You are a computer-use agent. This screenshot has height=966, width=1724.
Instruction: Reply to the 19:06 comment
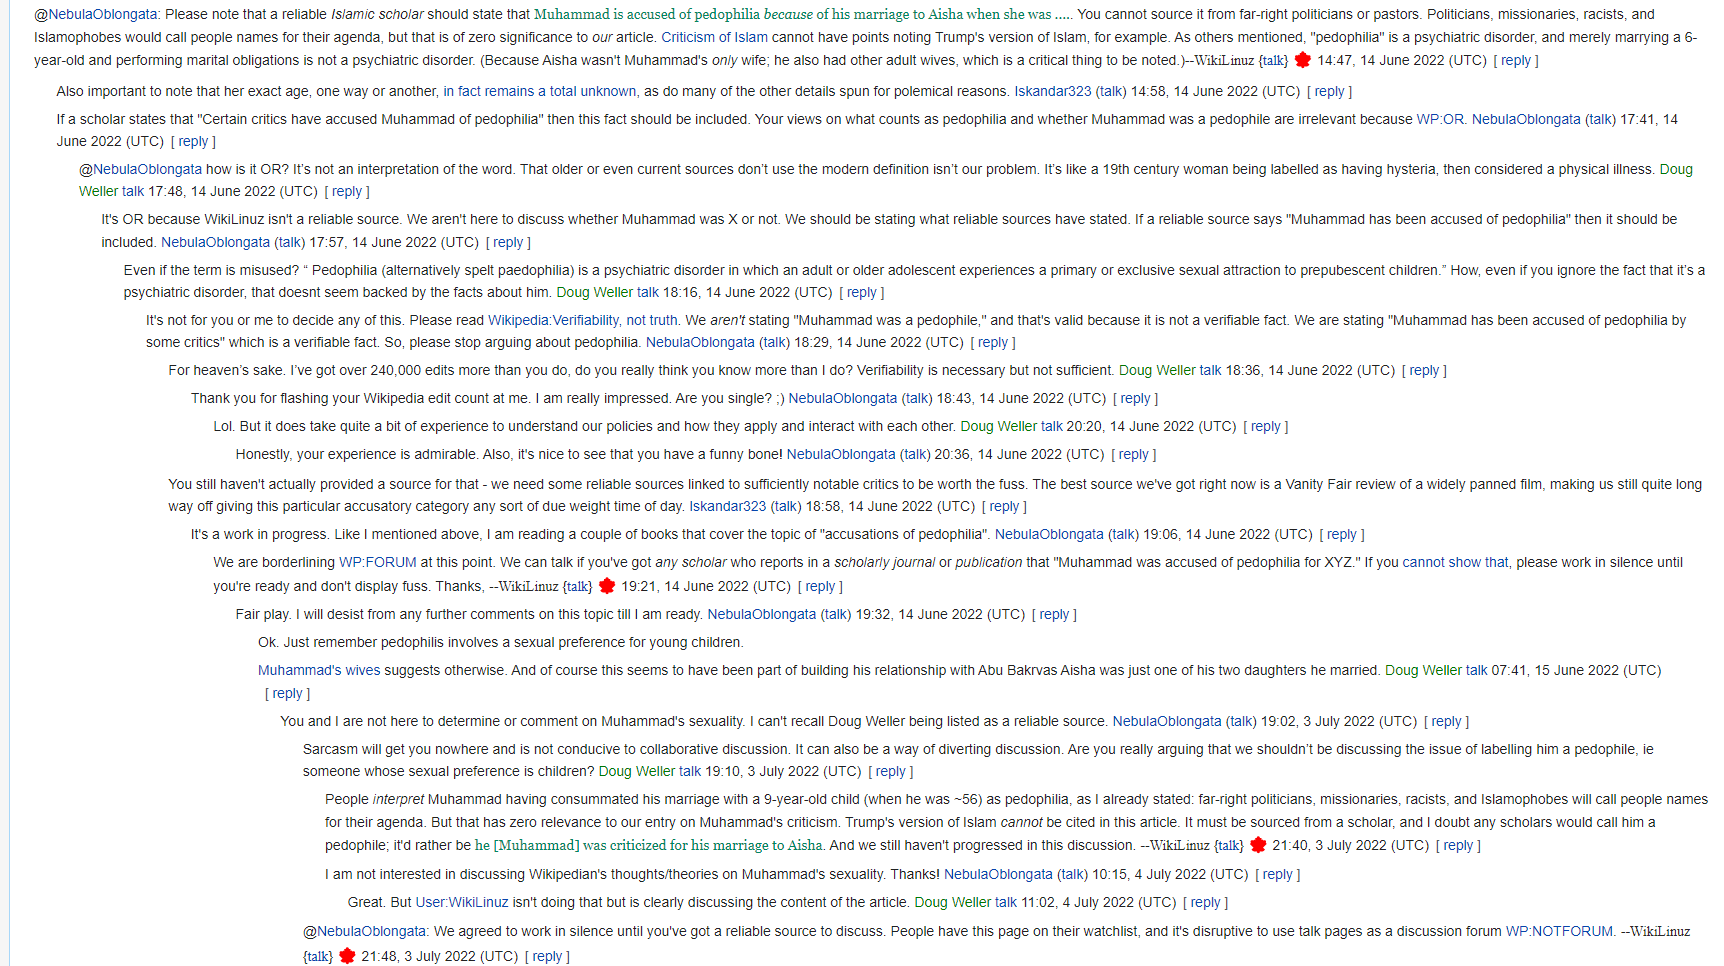coord(1342,534)
